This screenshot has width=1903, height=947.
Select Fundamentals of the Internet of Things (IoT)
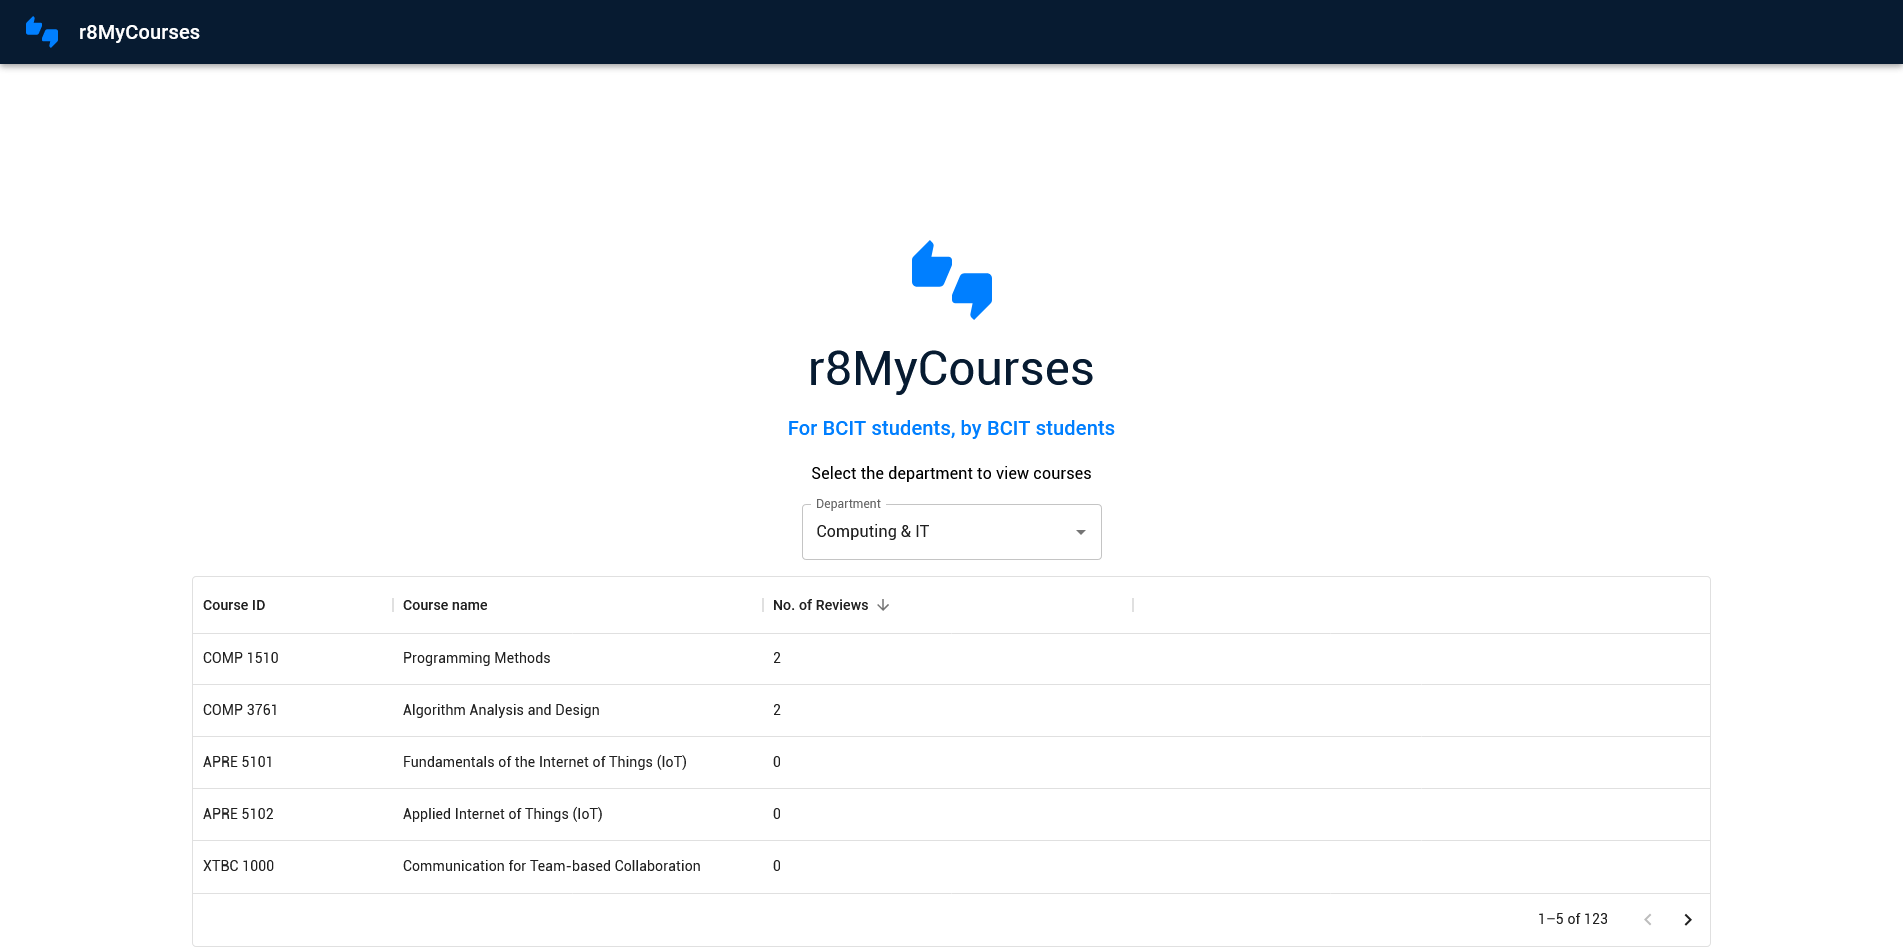pos(545,762)
